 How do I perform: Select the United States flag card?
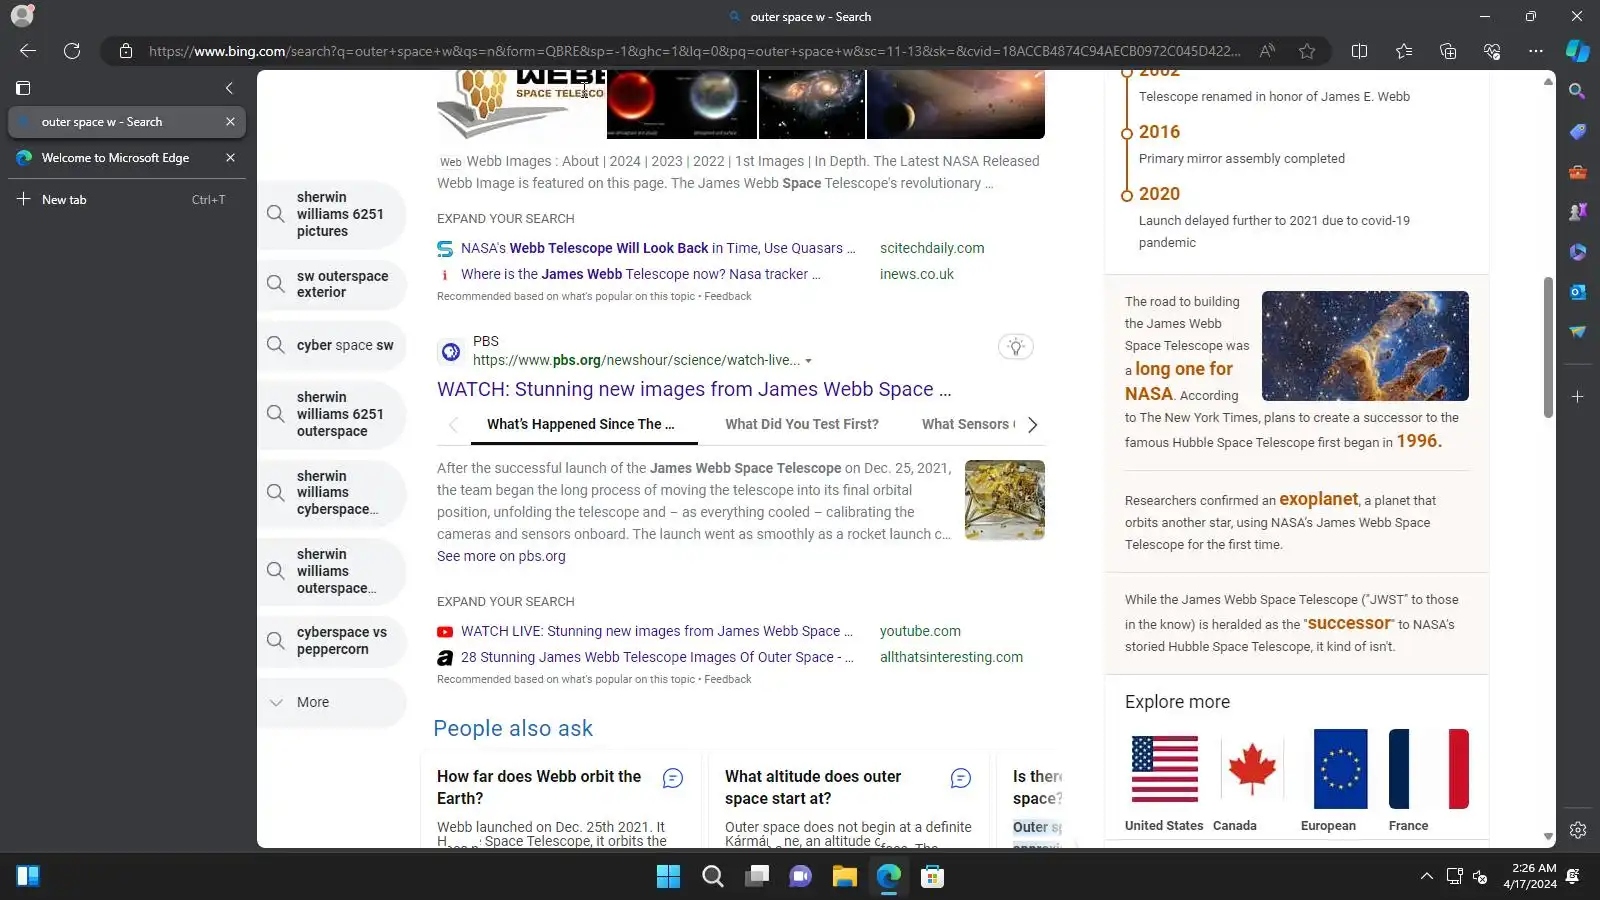point(1164,780)
